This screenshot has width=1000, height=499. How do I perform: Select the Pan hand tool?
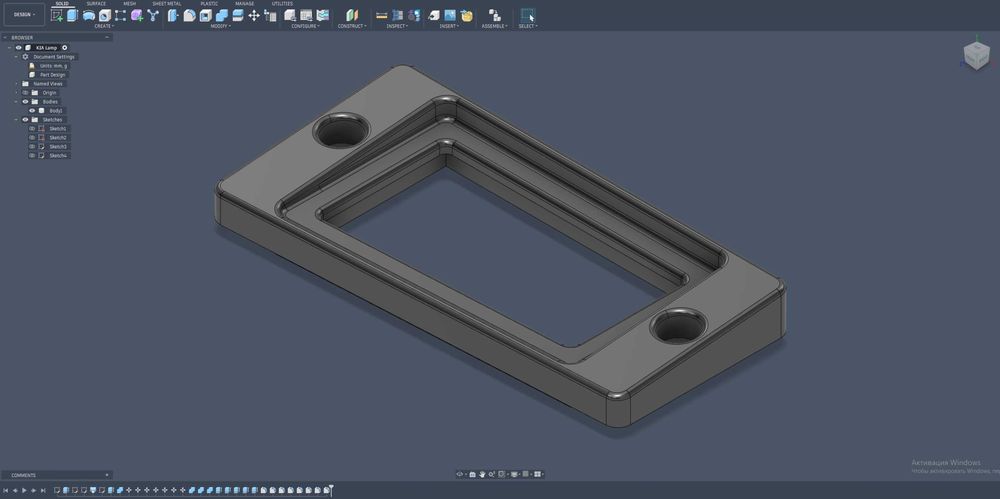tap(482, 474)
